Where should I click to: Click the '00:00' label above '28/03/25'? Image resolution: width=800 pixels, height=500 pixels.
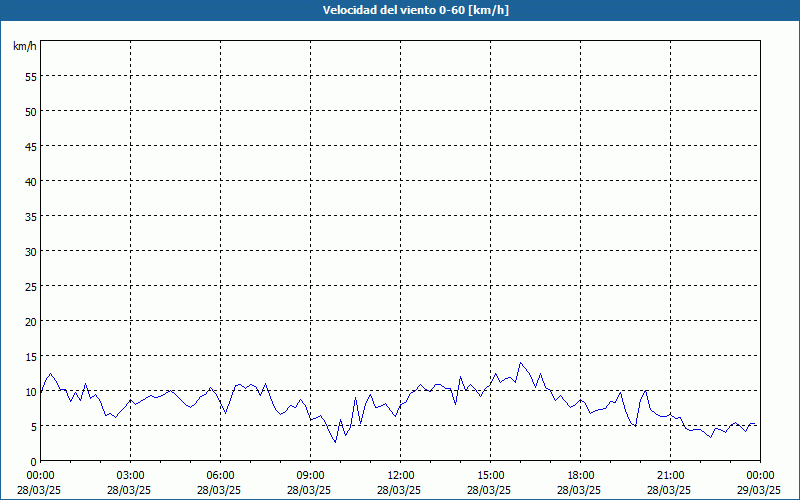tap(40, 476)
